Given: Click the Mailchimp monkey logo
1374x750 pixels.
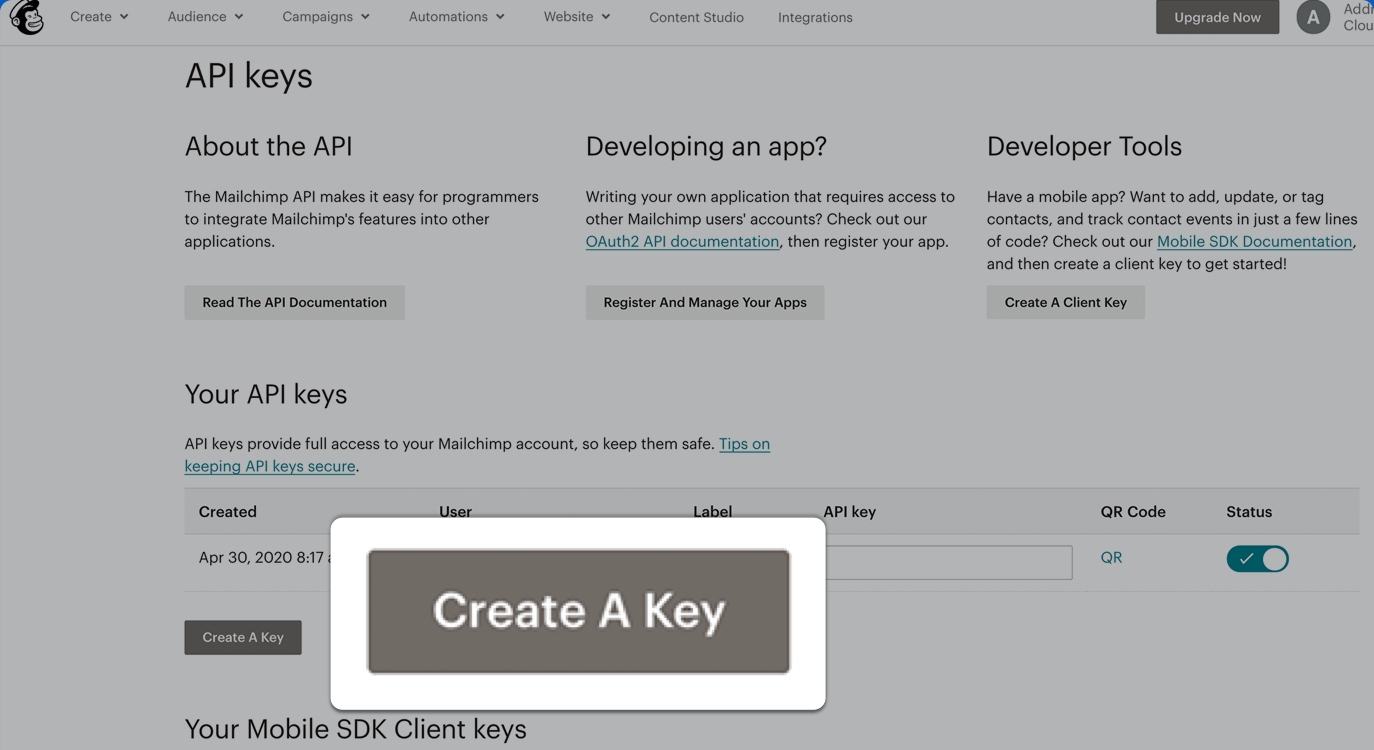Looking at the screenshot, I should tap(27, 17).
